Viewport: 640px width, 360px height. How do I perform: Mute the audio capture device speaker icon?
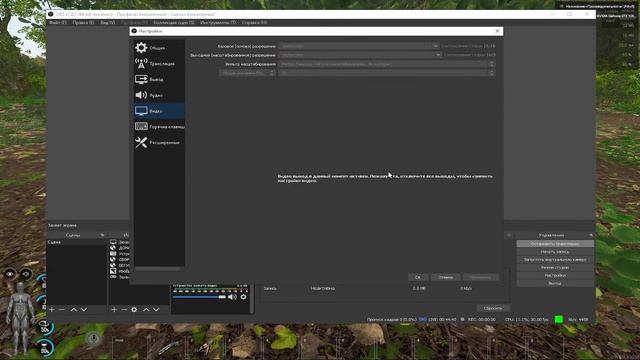pyautogui.click(x=232, y=297)
